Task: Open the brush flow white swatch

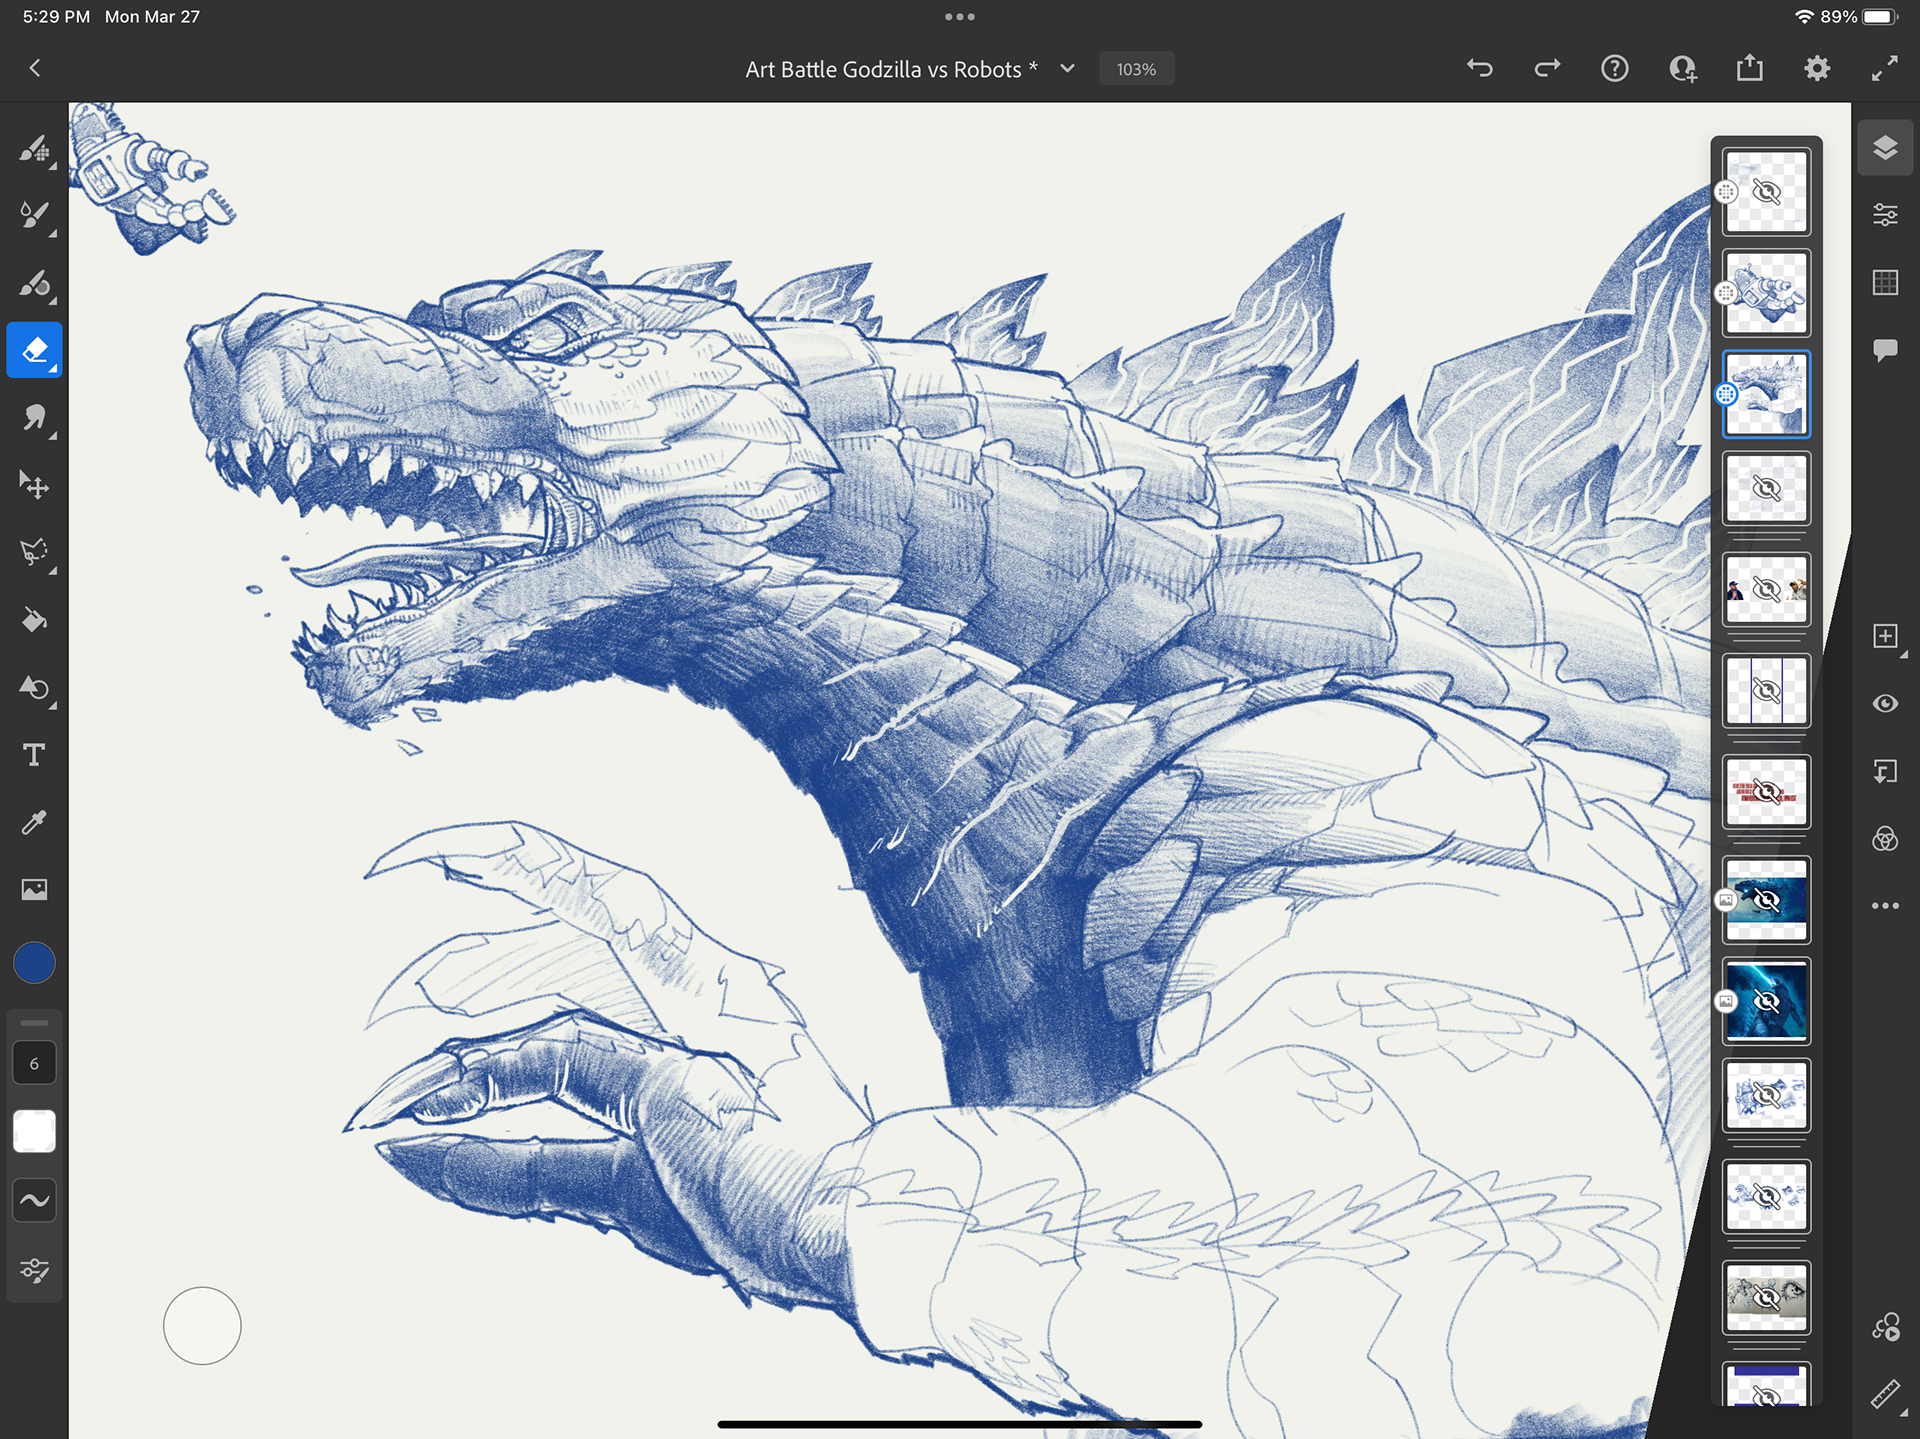Action: 34,1131
